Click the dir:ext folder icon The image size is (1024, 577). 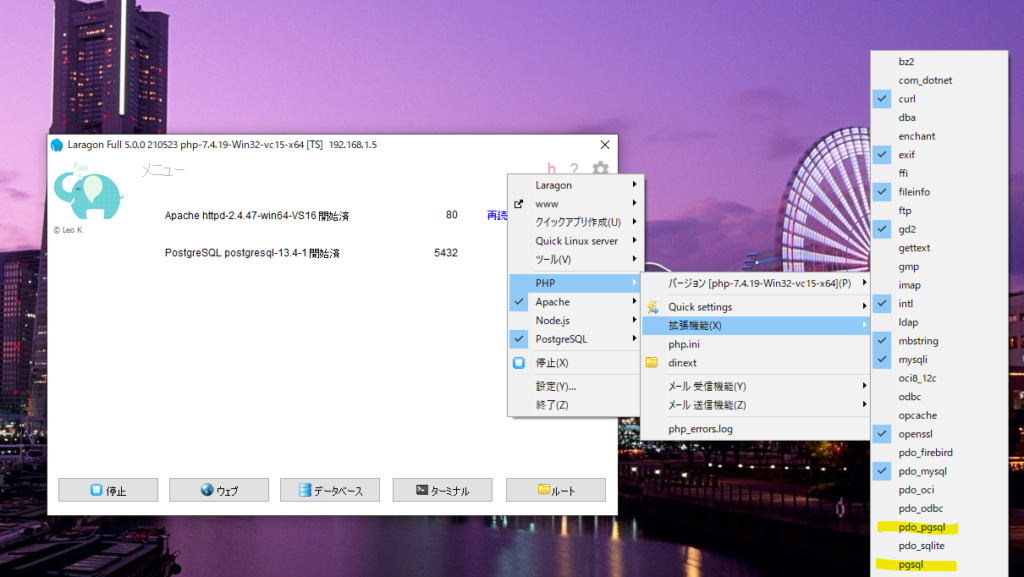tap(652, 362)
